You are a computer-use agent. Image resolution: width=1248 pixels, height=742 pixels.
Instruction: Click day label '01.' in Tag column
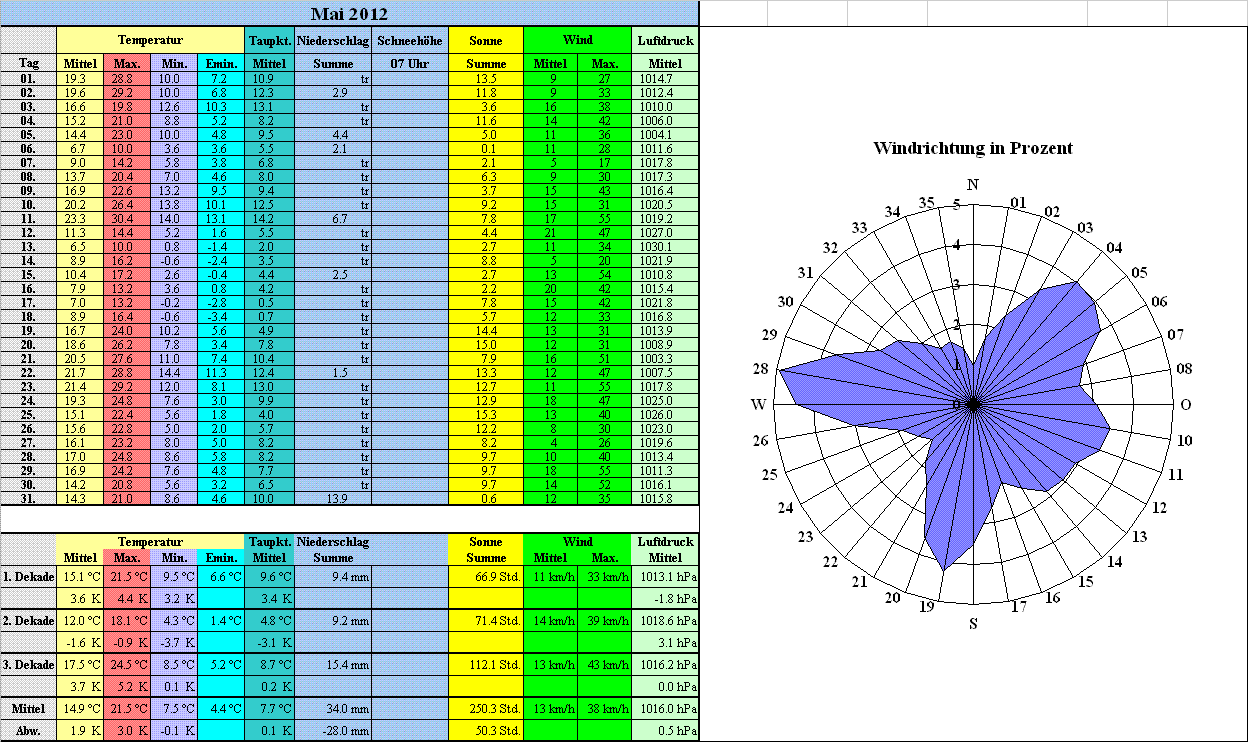(x=29, y=78)
